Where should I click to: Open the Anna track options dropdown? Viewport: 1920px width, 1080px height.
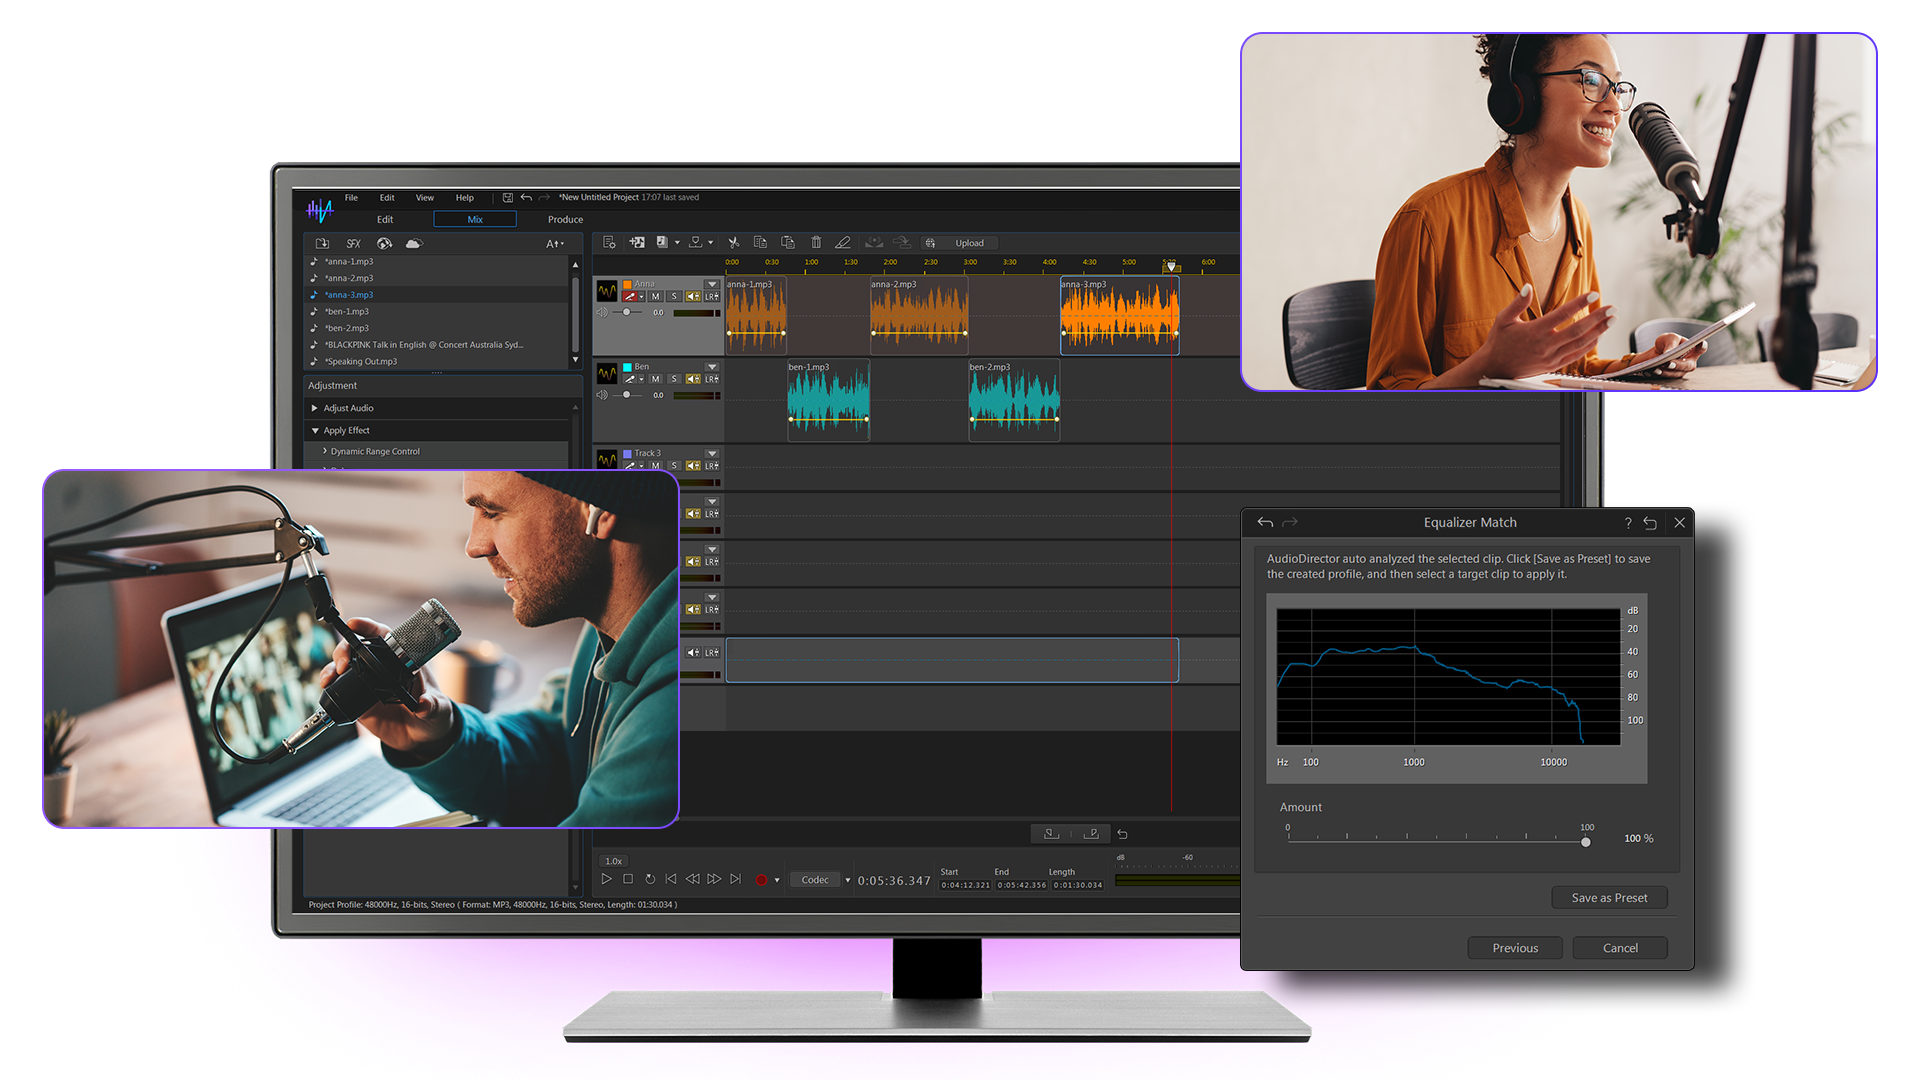pyautogui.click(x=712, y=284)
